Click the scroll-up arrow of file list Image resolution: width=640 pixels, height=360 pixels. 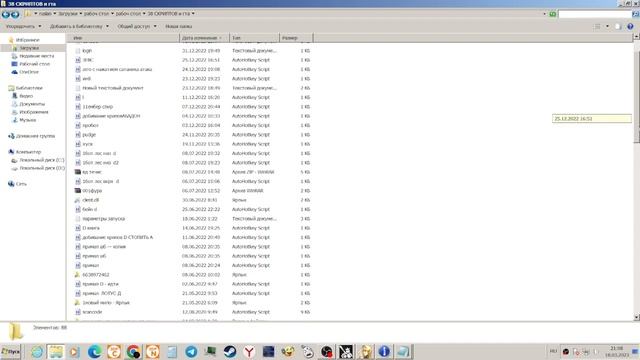(x=636, y=37)
